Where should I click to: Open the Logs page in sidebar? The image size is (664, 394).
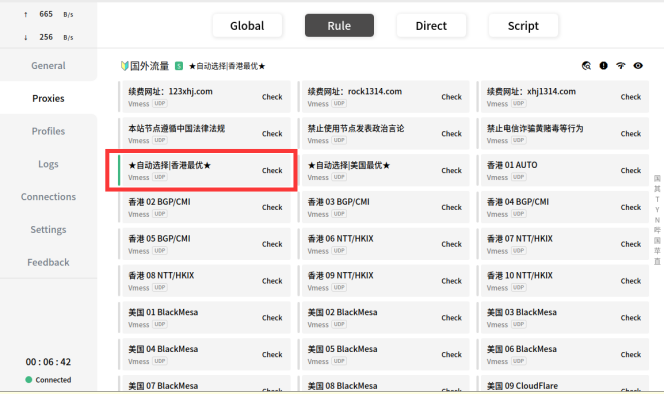tap(48, 164)
